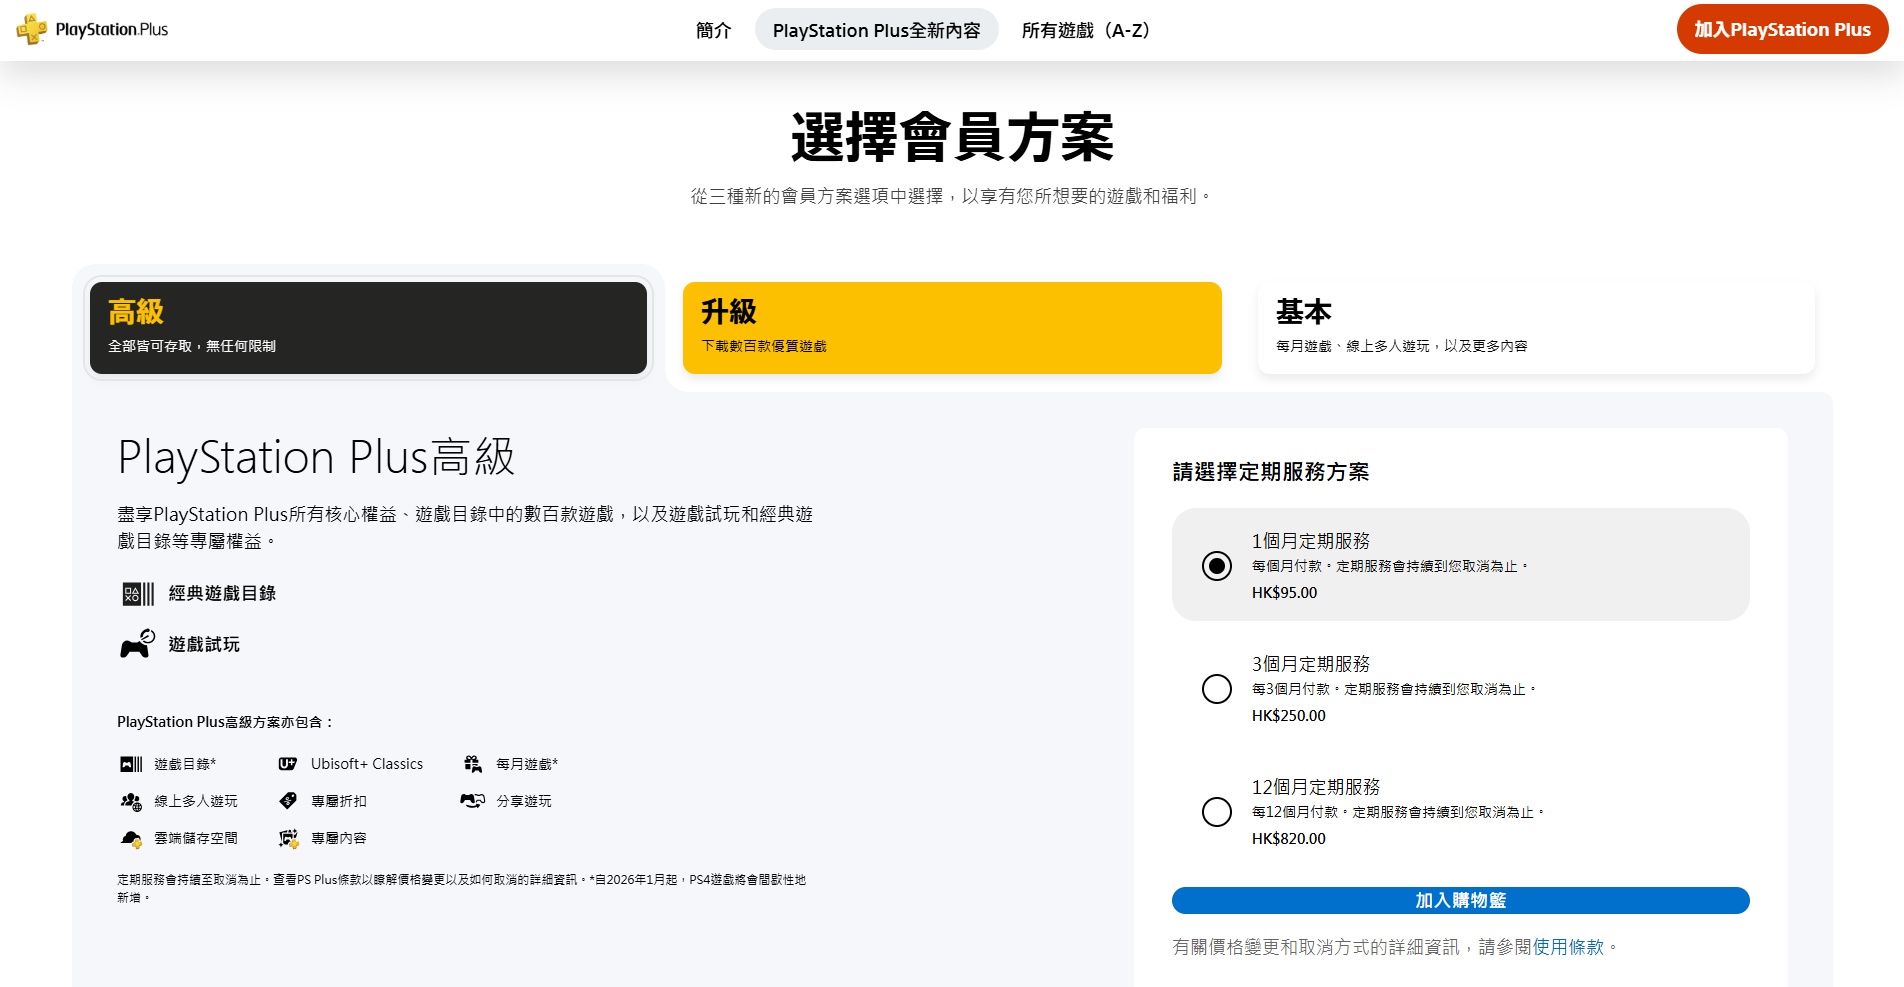Click the 專屬內容 exclusive content icon

(x=288, y=838)
